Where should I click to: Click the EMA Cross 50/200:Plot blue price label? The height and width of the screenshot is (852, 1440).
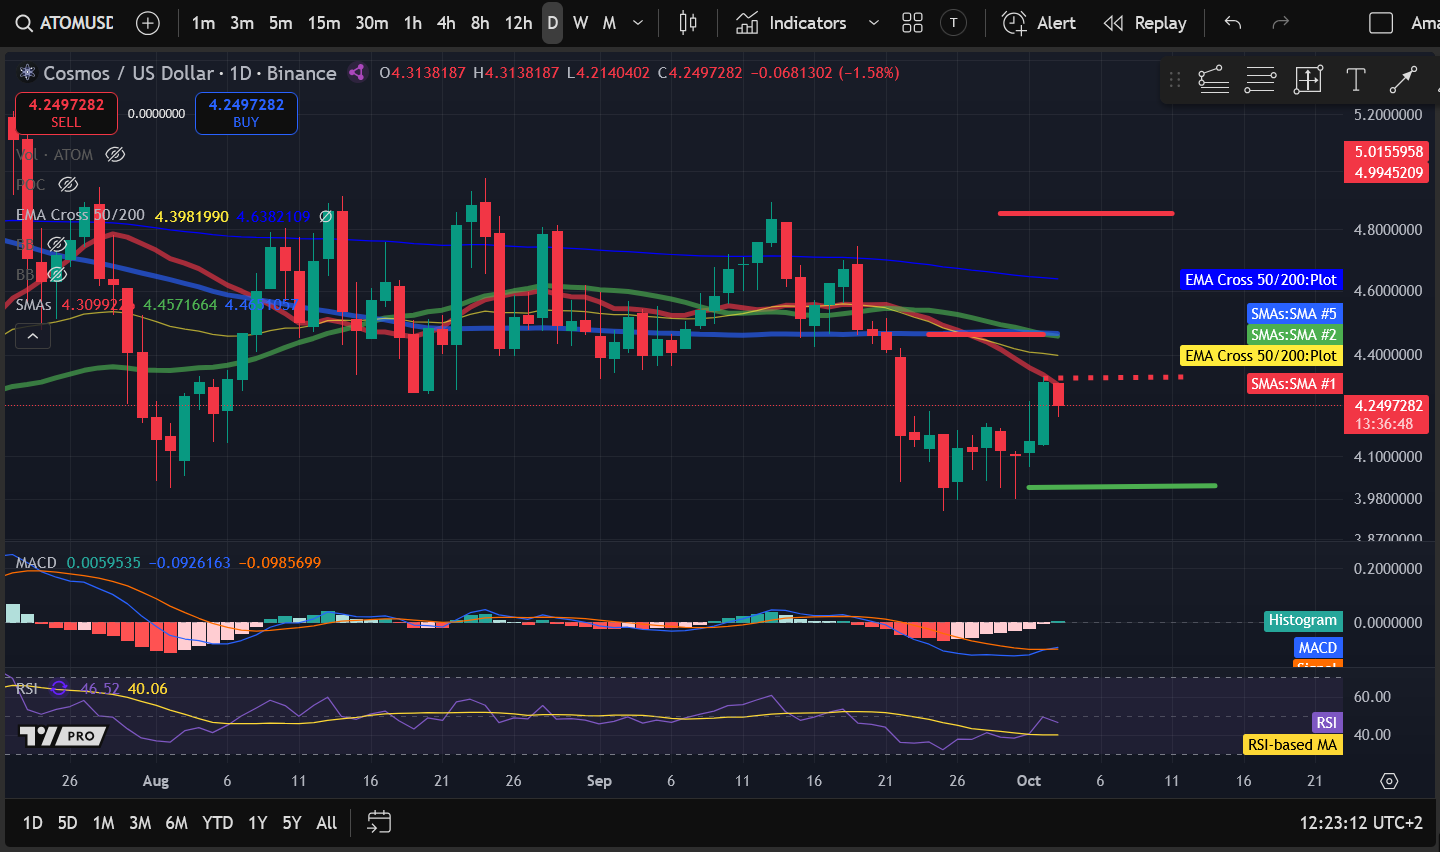pyautogui.click(x=1261, y=280)
